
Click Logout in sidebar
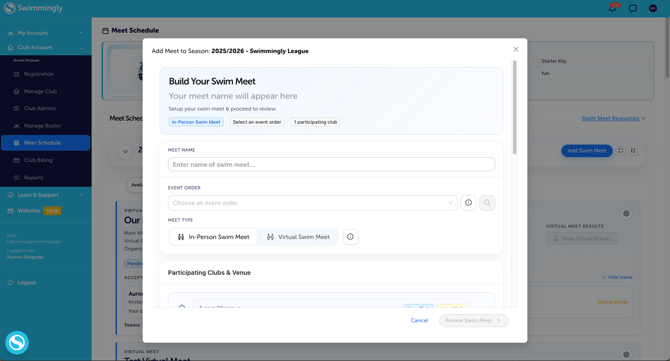(x=22, y=282)
